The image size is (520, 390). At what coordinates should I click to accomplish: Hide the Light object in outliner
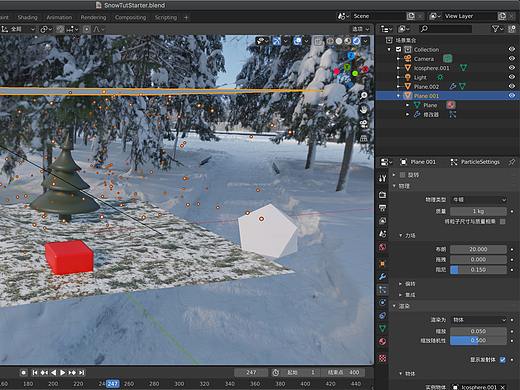(x=512, y=77)
